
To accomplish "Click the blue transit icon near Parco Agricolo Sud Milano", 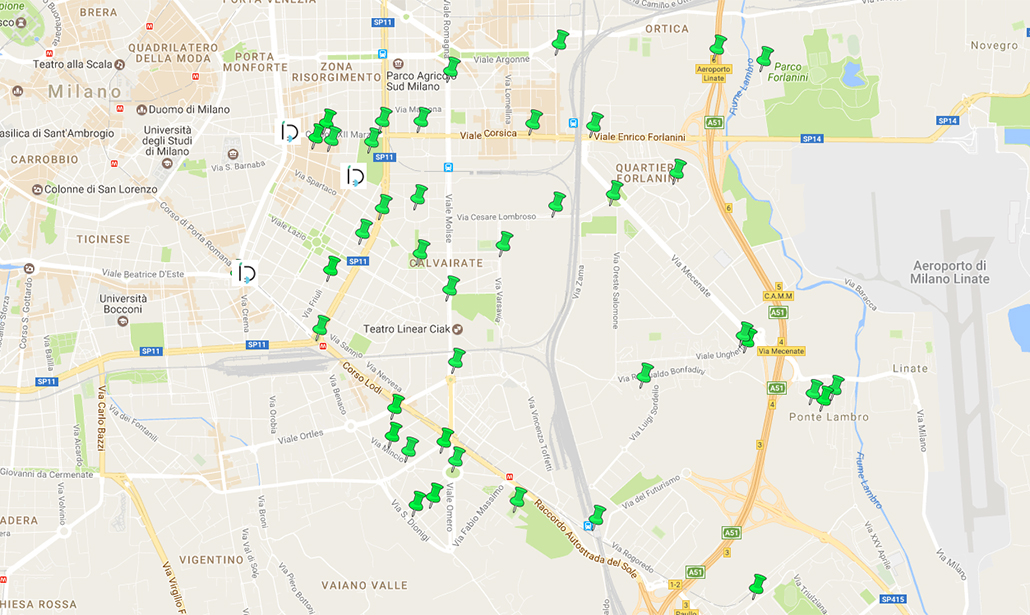I will pos(380,52).
